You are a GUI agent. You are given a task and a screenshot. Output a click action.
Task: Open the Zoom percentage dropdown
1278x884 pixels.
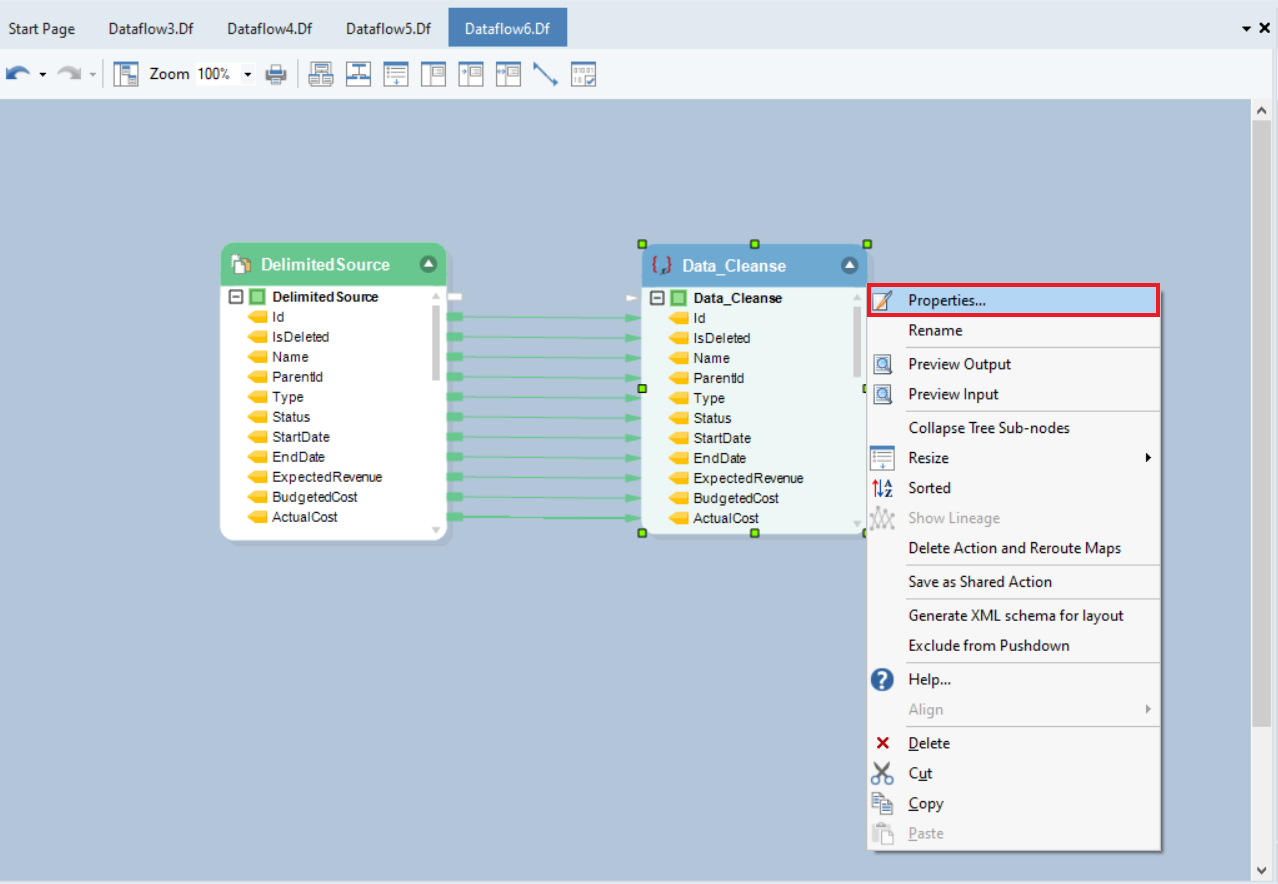coord(248,75)
